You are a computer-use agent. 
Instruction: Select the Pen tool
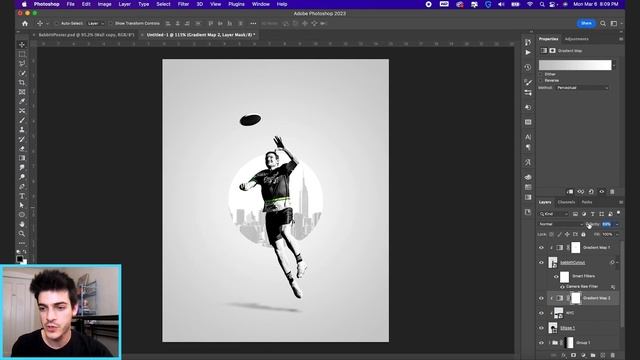[22, 187]
